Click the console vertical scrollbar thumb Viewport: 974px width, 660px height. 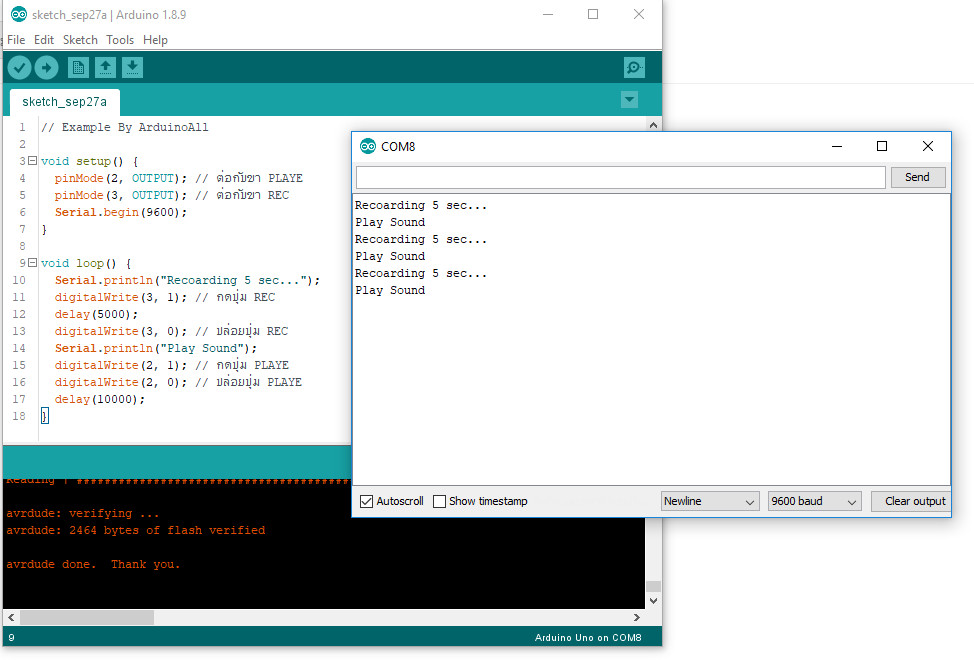coord(653,586)
